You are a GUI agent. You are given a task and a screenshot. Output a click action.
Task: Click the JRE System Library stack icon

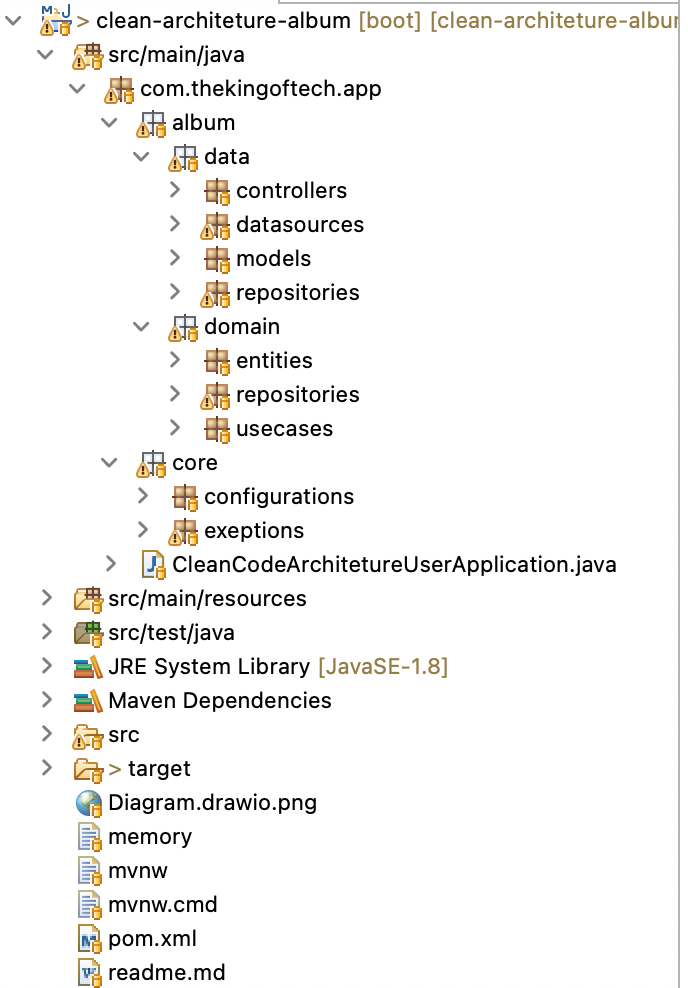click(x=88, y=666)
